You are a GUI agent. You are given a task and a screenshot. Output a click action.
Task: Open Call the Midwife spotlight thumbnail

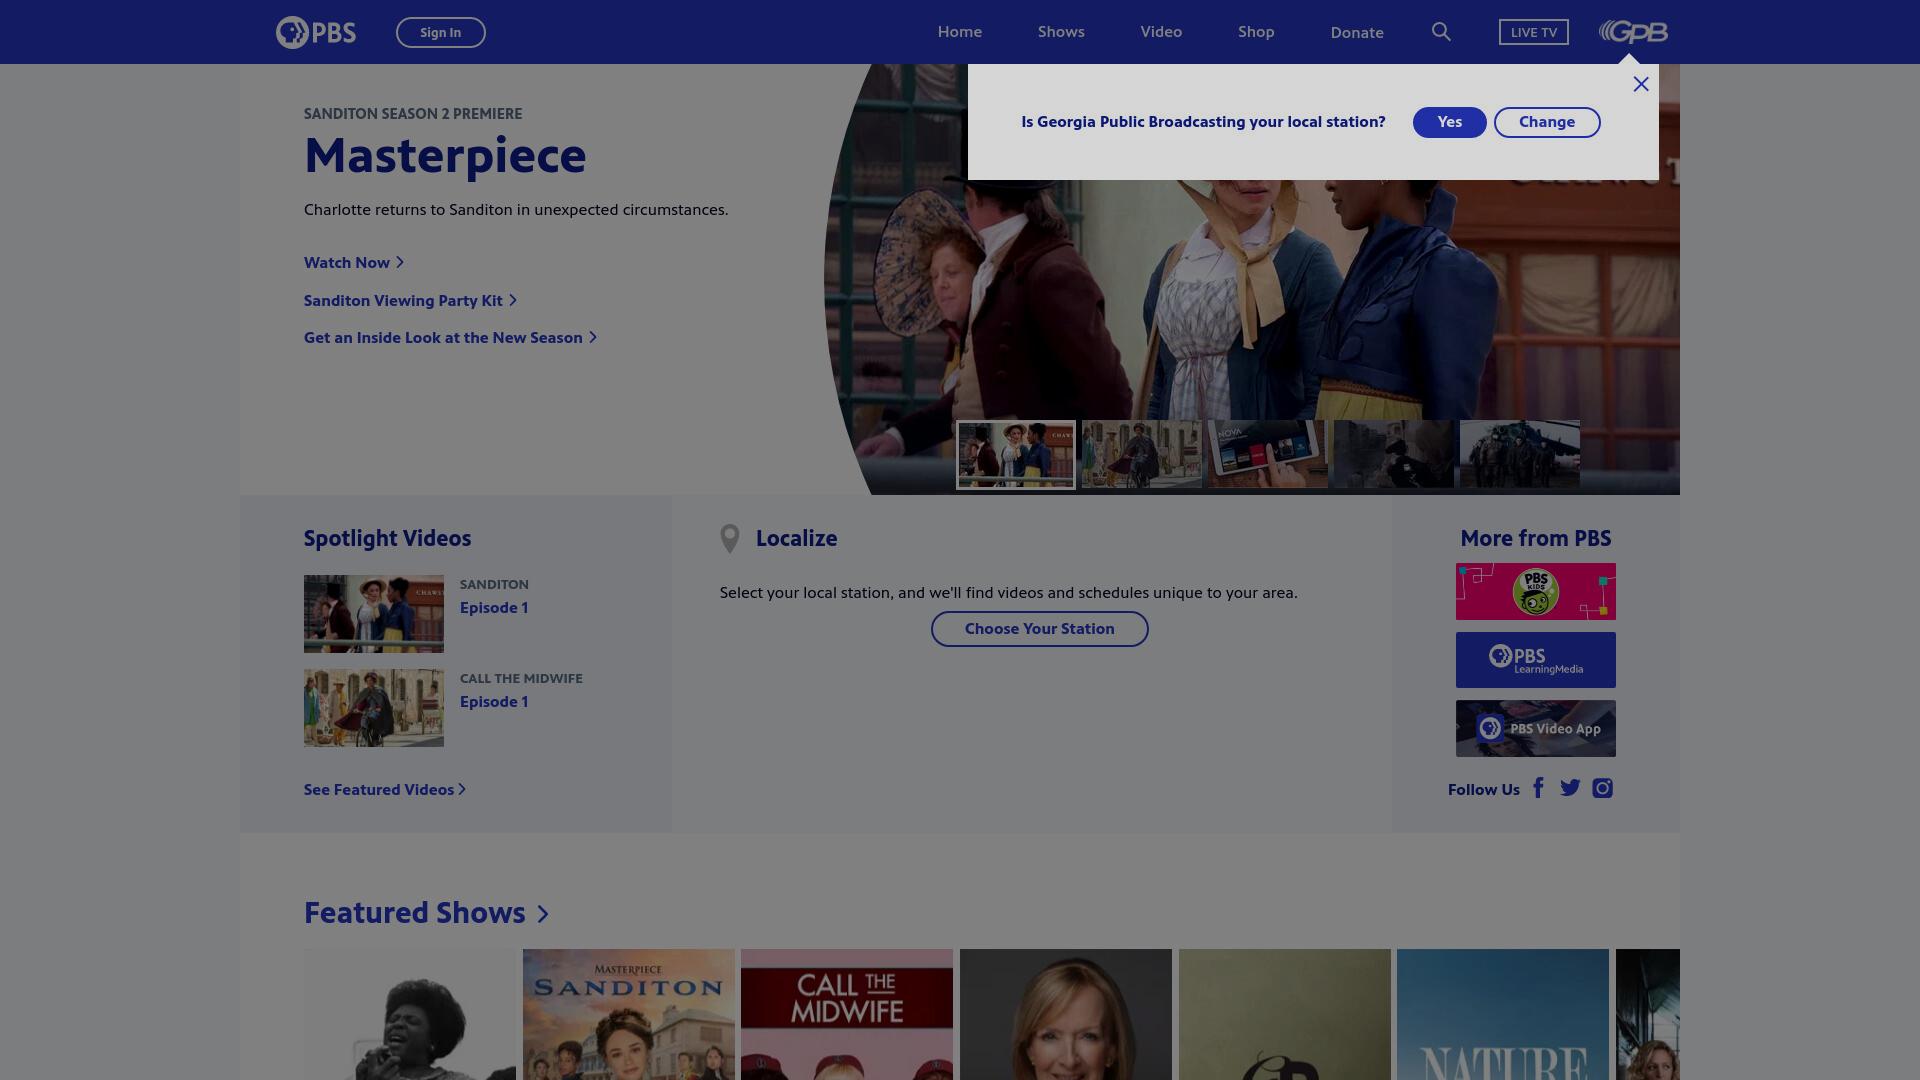(374, 708)
